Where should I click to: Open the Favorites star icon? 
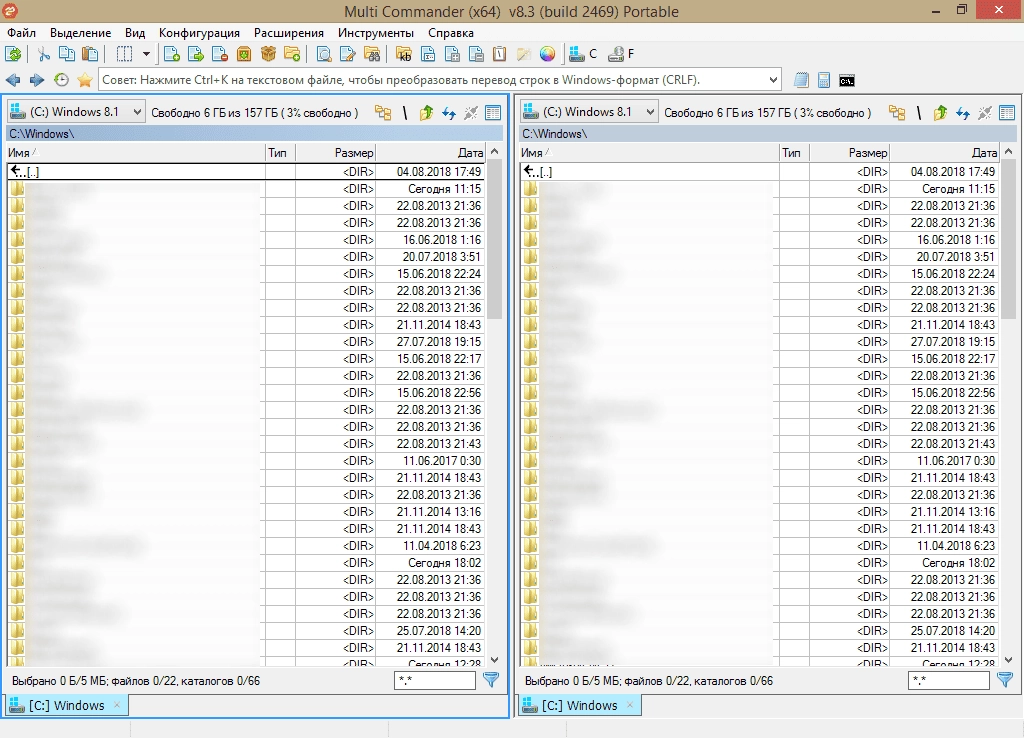(85, 80)
